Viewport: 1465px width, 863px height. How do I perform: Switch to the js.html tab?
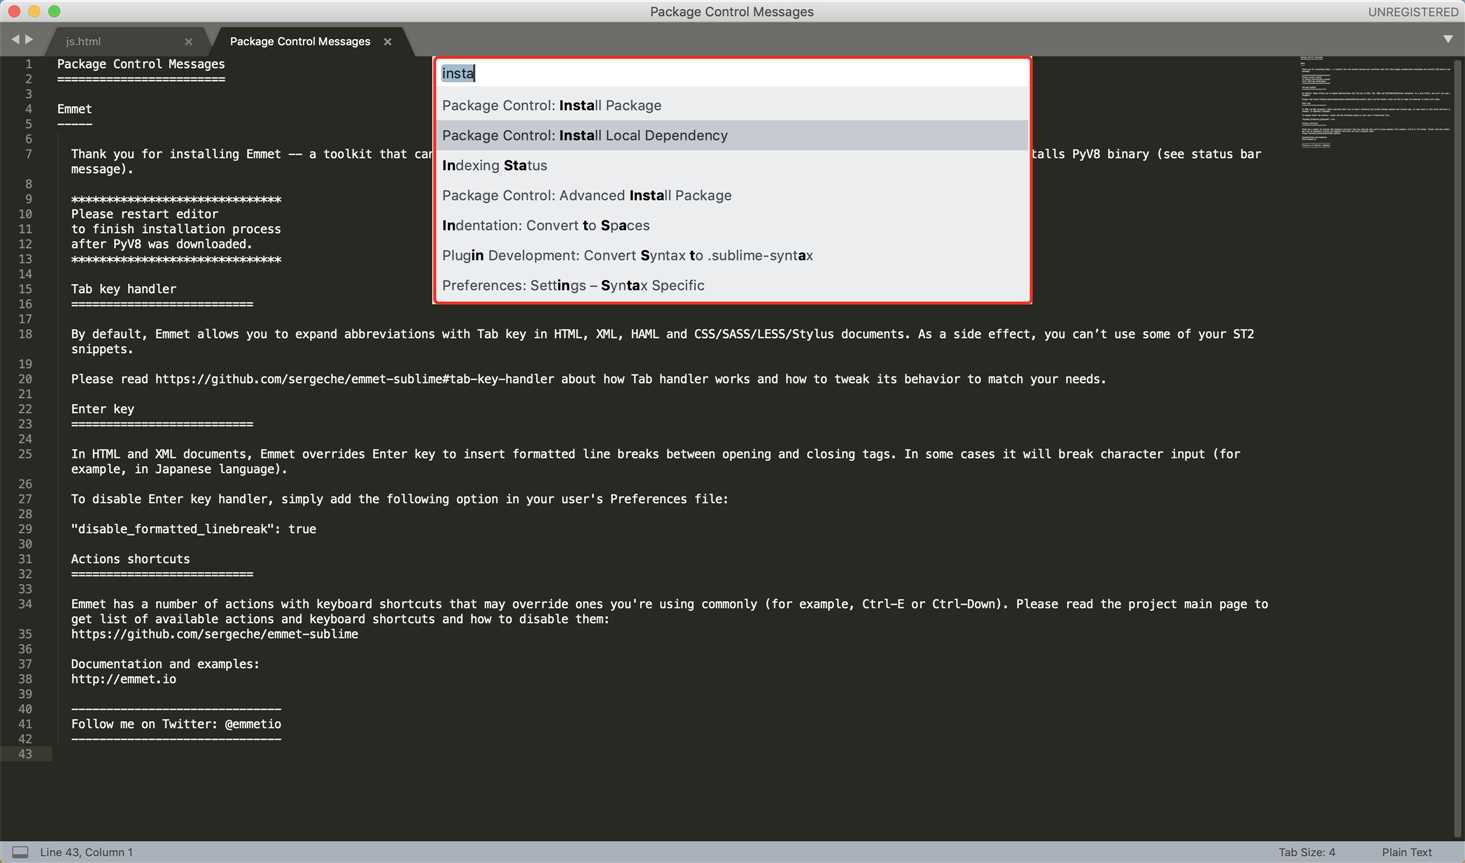[x=83, y=42]
